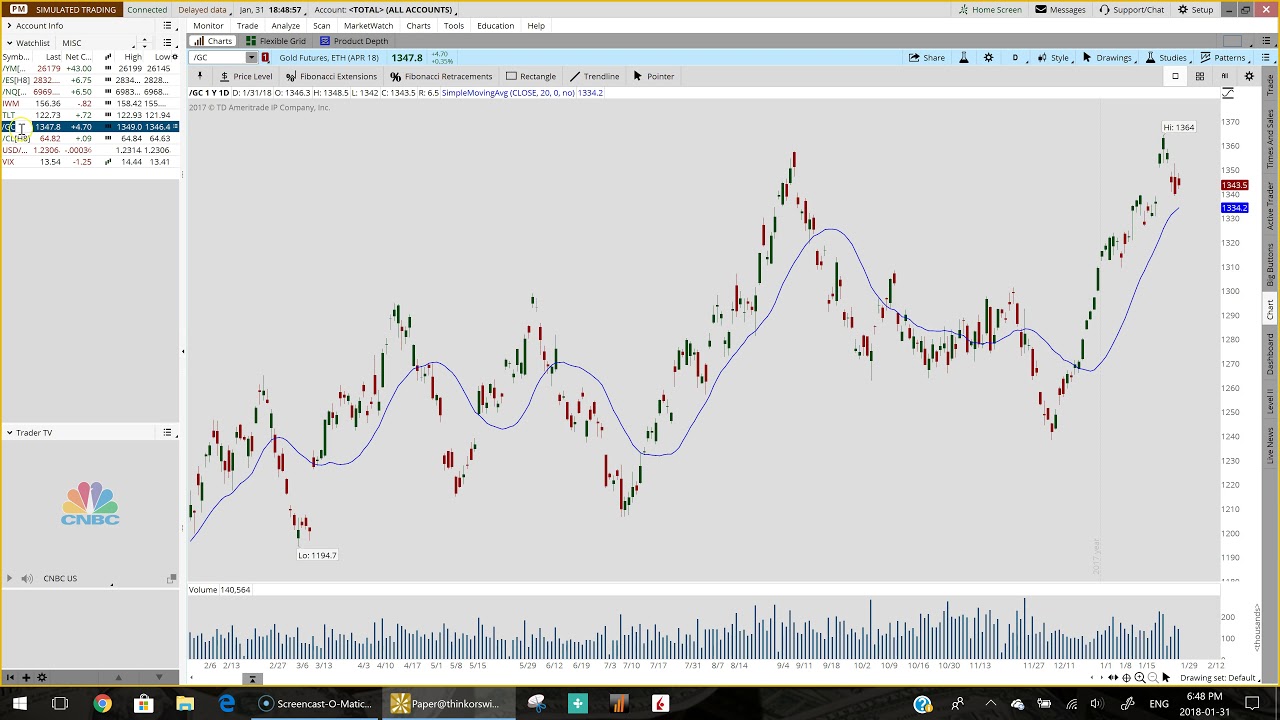Click the flask icon next to Share
1280x720 pixels.
coord(964,58)
